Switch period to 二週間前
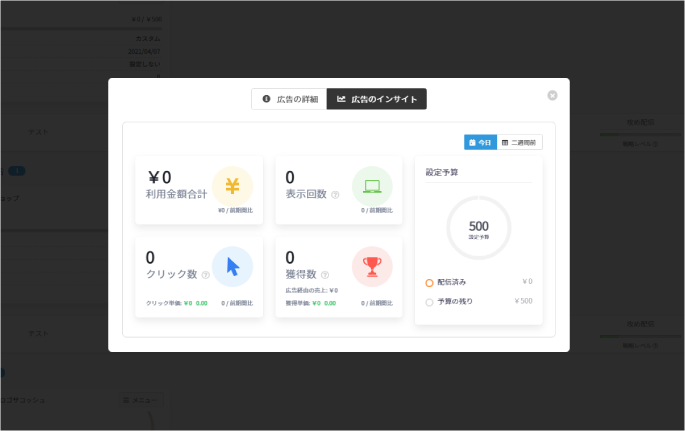 519,142
